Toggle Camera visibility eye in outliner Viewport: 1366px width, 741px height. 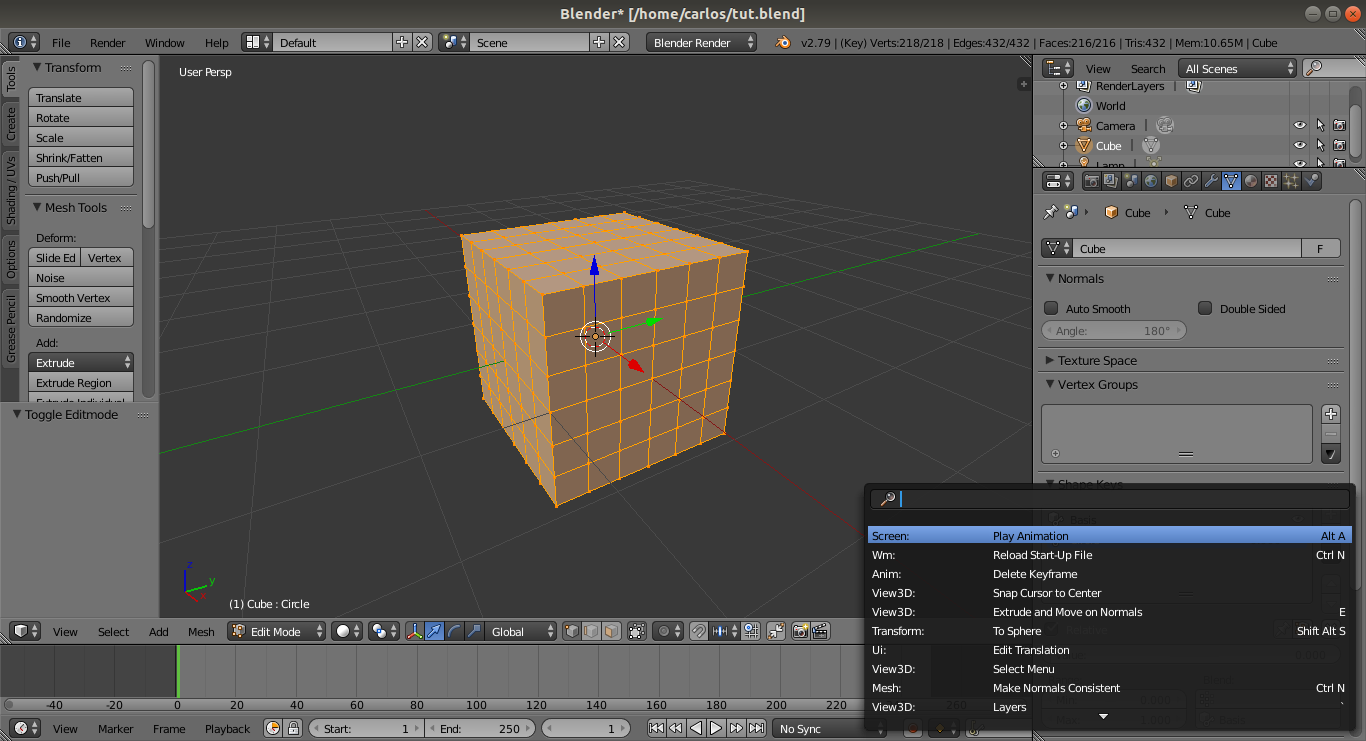(x=1300, y=125)
